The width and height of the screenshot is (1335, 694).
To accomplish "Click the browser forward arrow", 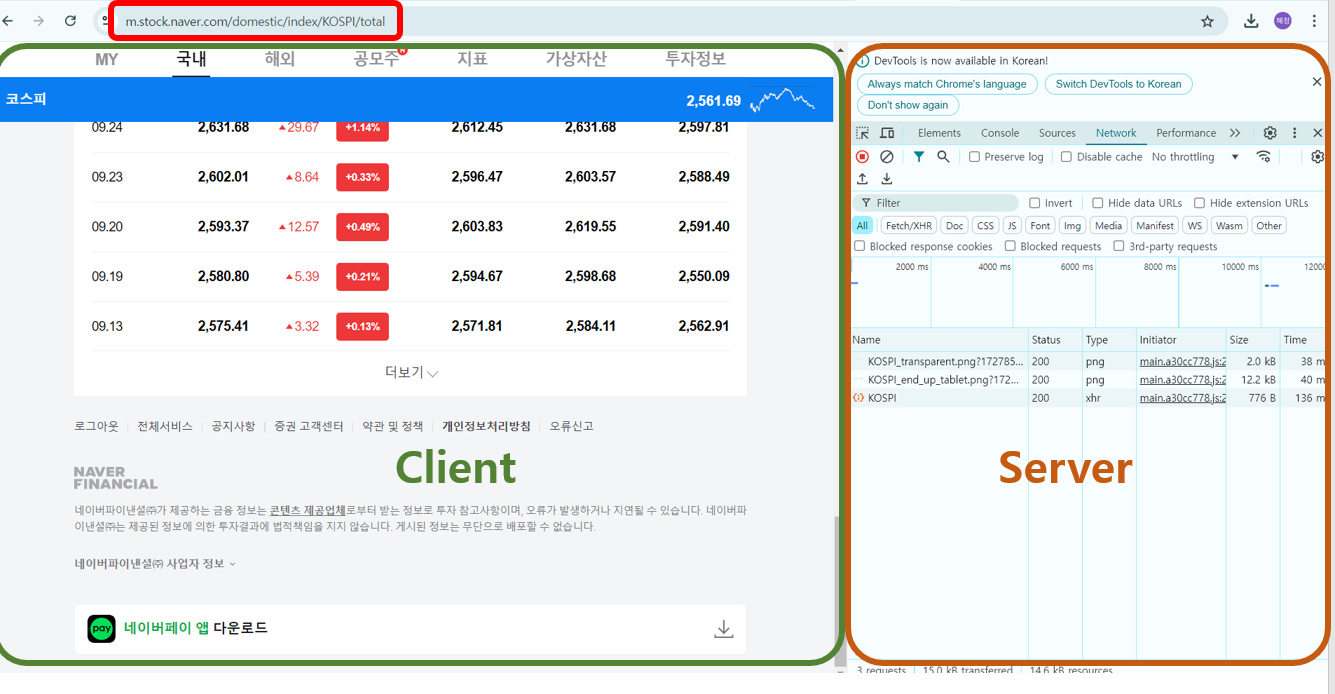I will 38,21.
